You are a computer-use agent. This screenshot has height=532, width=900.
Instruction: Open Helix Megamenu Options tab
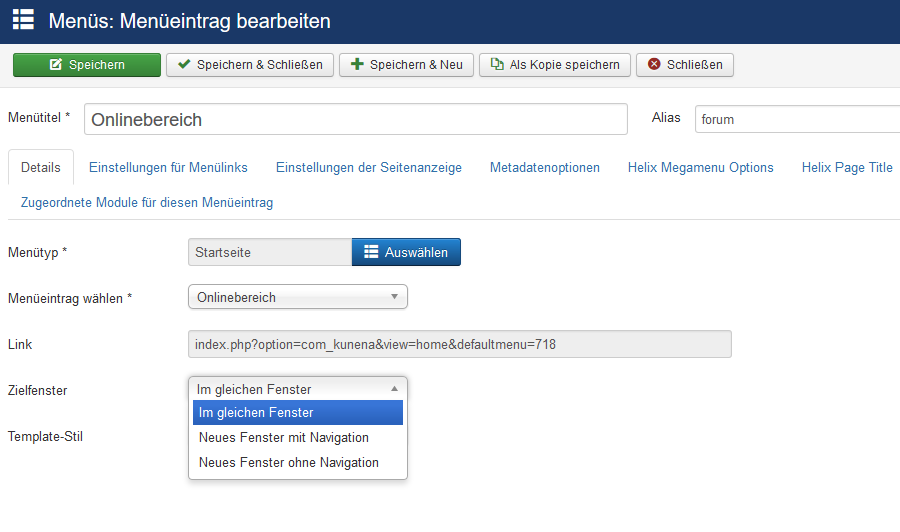click(700, 168)
